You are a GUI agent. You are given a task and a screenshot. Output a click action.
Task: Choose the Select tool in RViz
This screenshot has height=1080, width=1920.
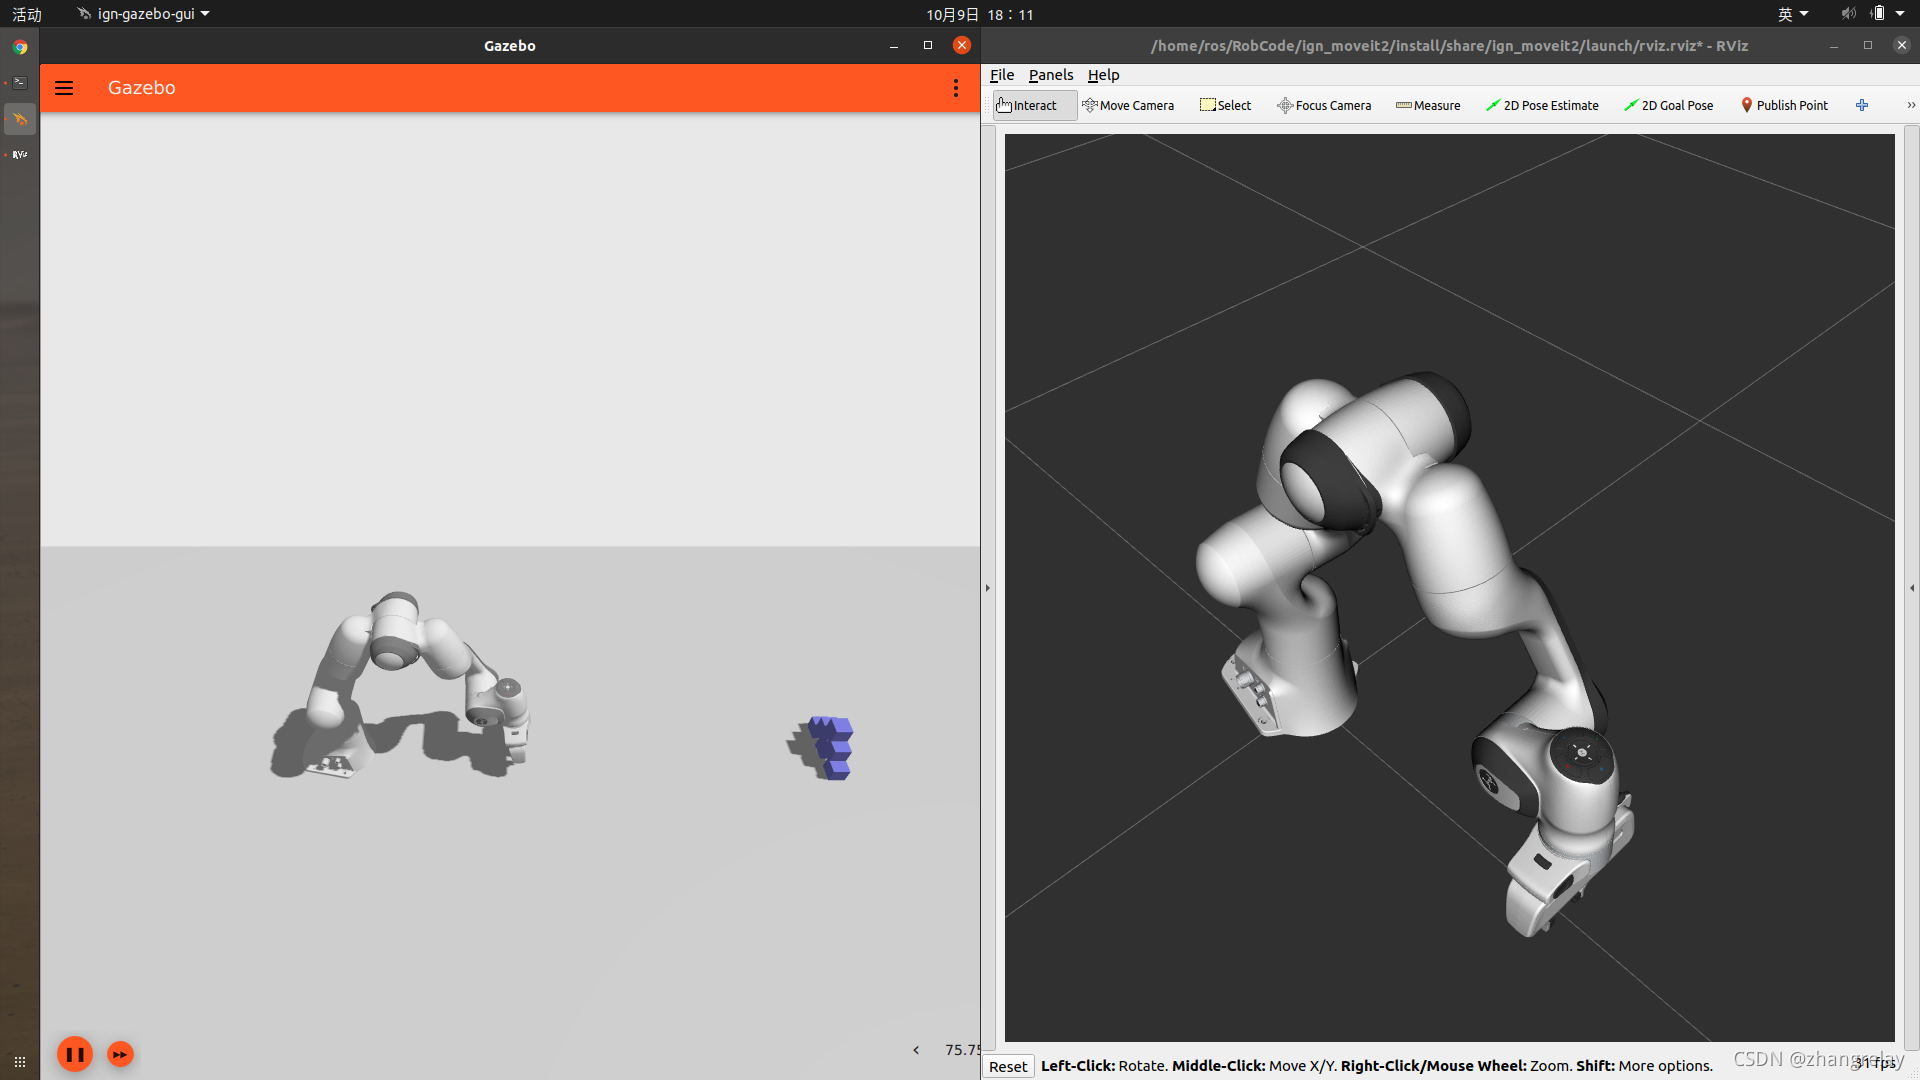(1225, 105)
